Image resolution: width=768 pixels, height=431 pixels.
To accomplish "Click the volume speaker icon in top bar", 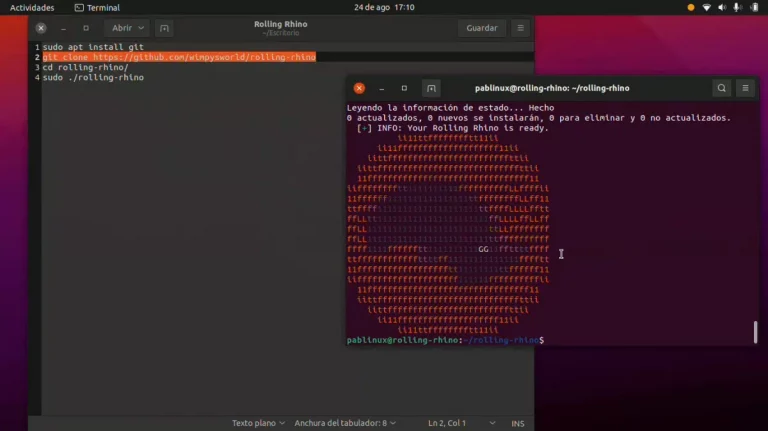I will (722, 7).
